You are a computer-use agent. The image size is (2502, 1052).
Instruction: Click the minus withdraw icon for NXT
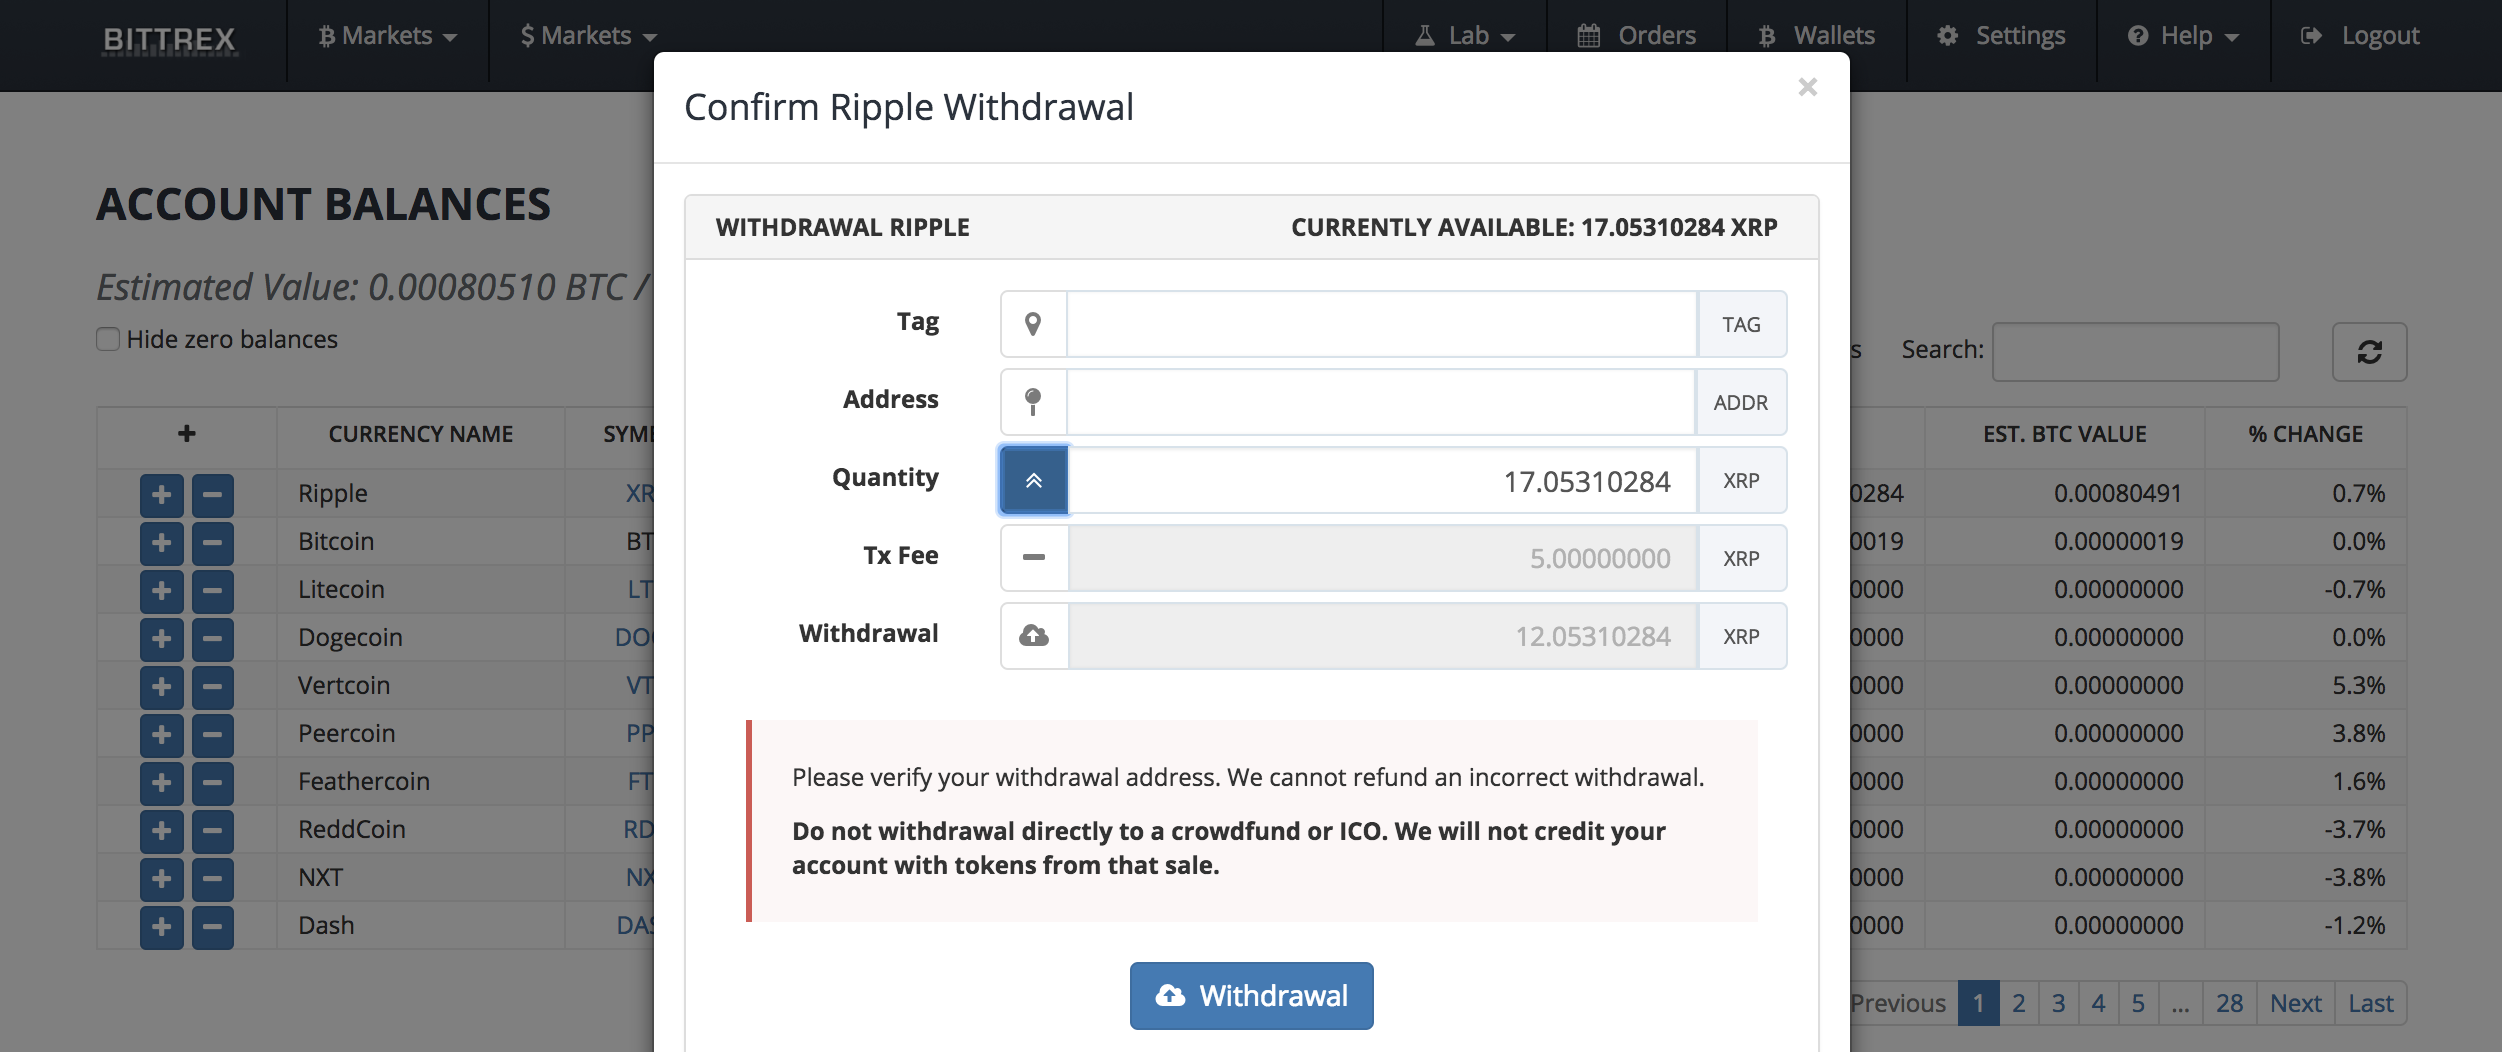coord(213,879)
